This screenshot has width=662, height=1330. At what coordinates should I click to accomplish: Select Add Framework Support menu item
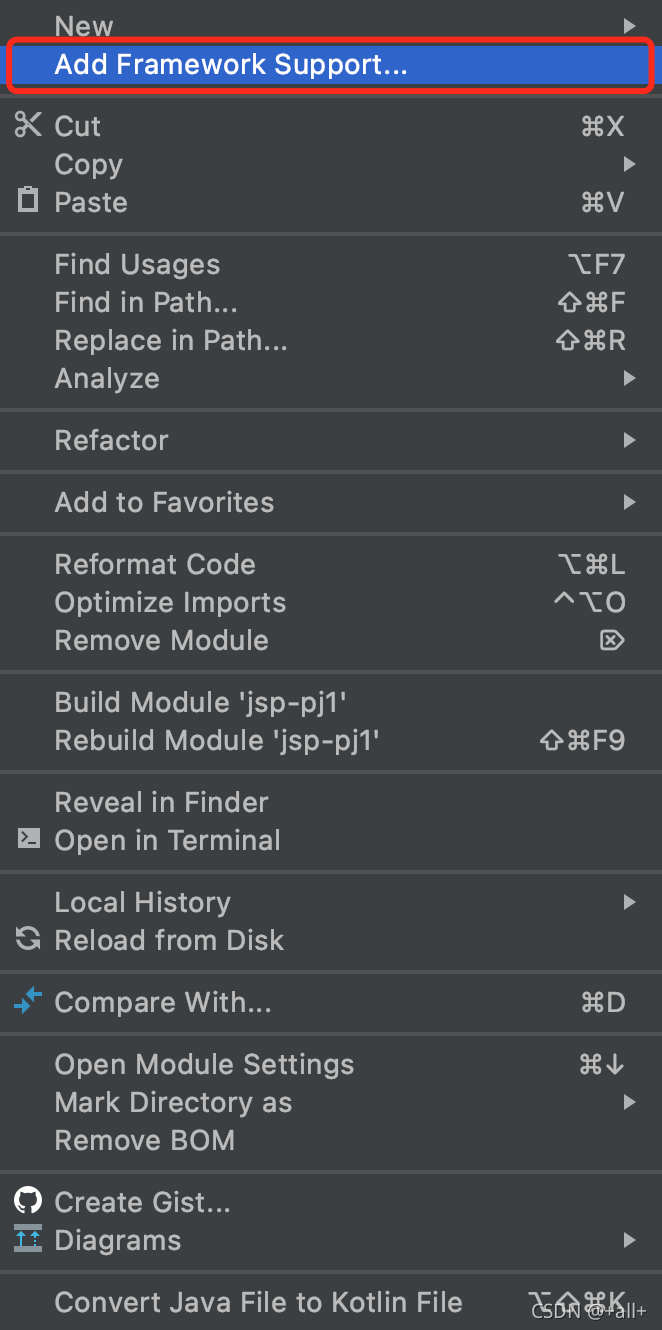tap(231, 65)
